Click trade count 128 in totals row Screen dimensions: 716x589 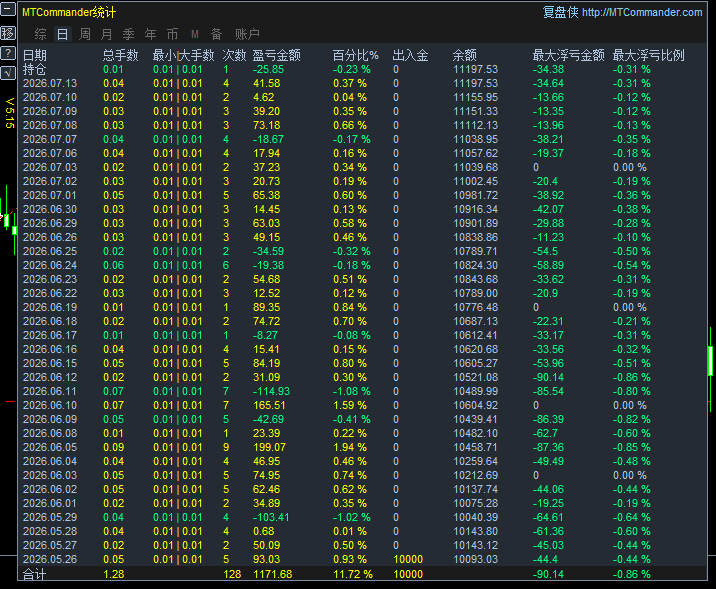232,574
